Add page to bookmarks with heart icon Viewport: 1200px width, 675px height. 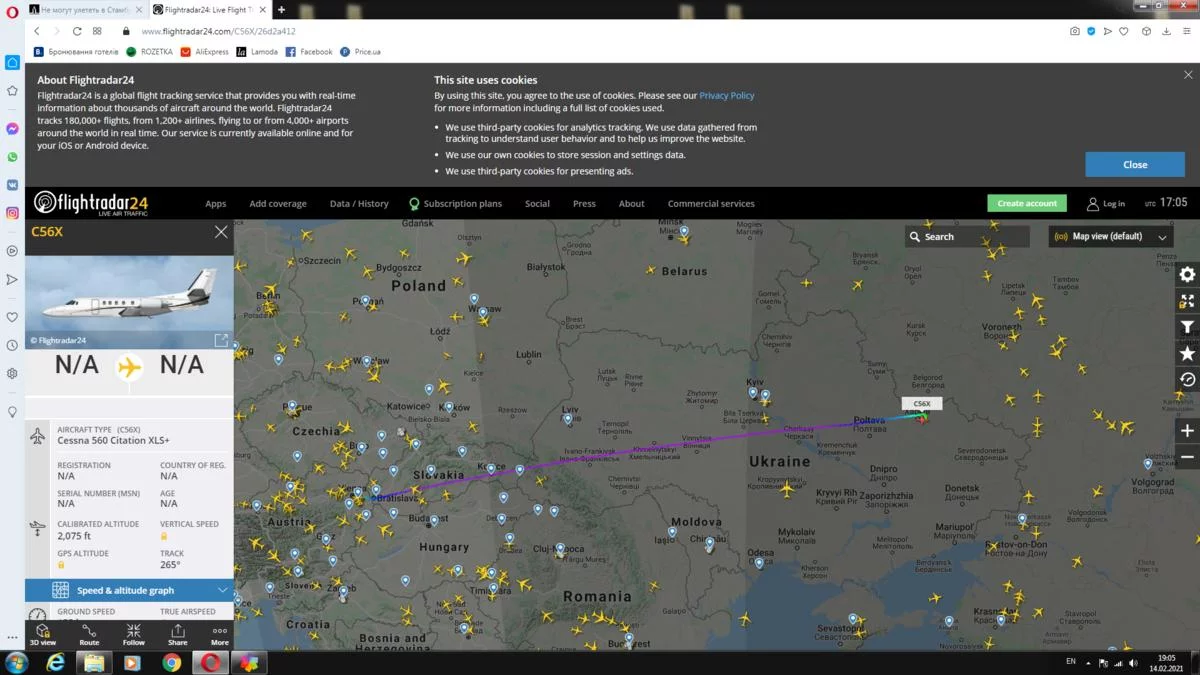click(1123, 31)
